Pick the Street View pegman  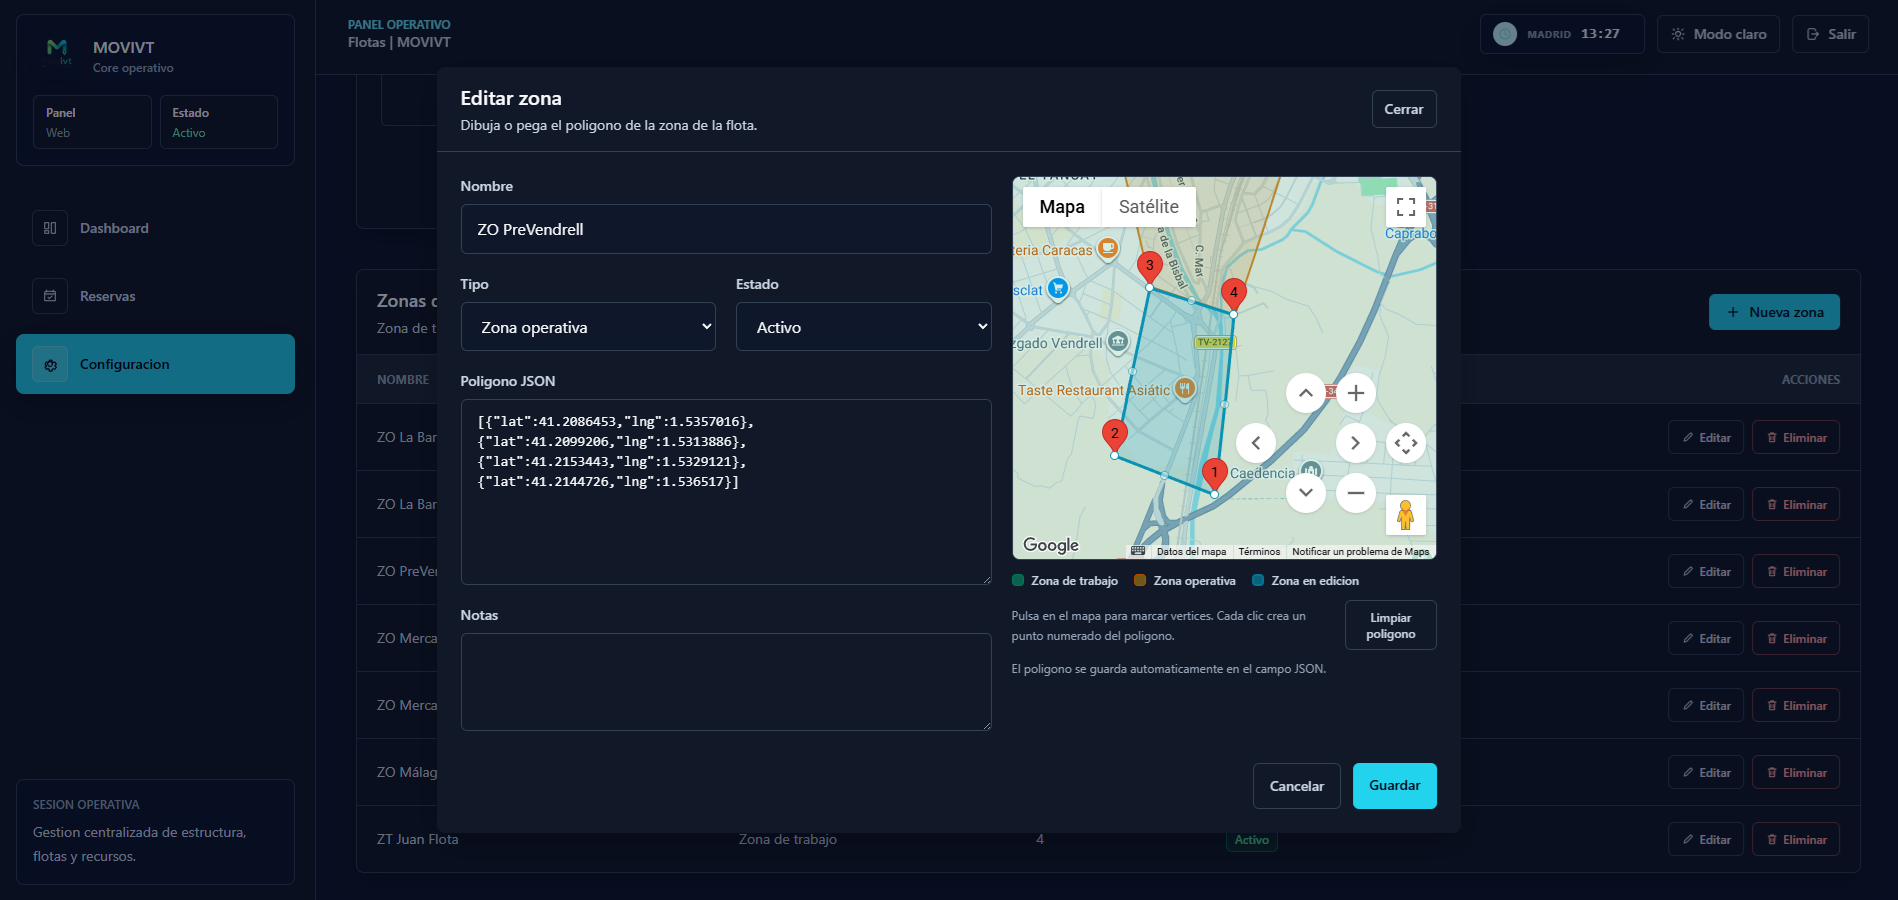click(1405, 515)
